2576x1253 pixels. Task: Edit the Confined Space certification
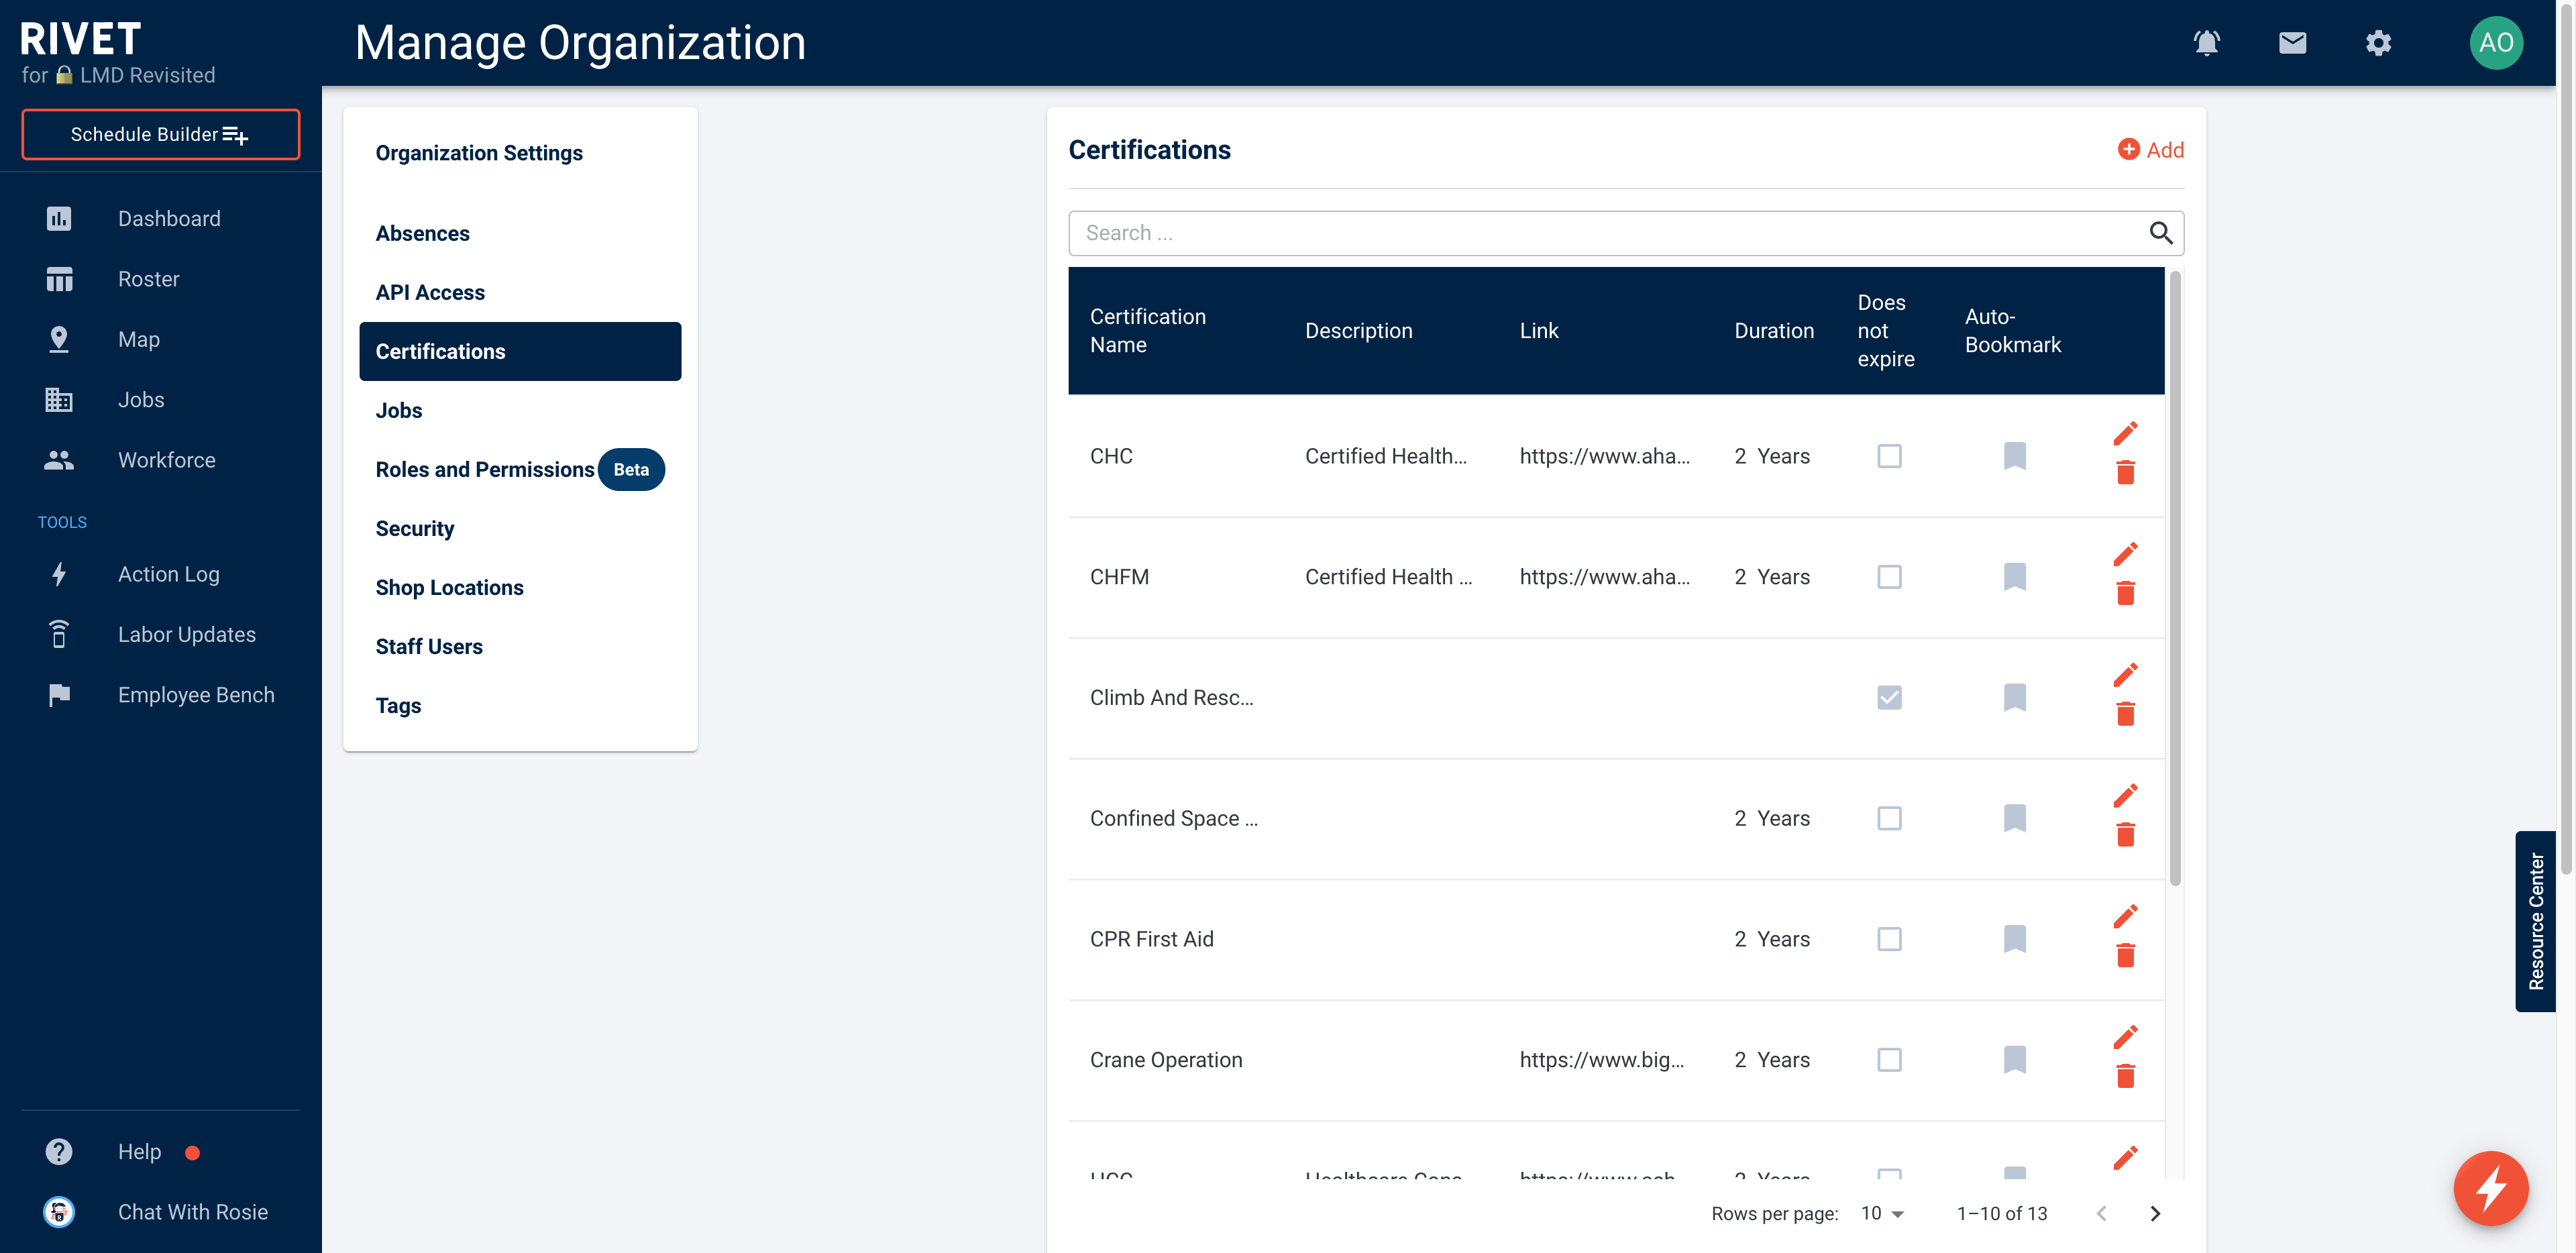pyautogui.click(x=2125, y=796)
